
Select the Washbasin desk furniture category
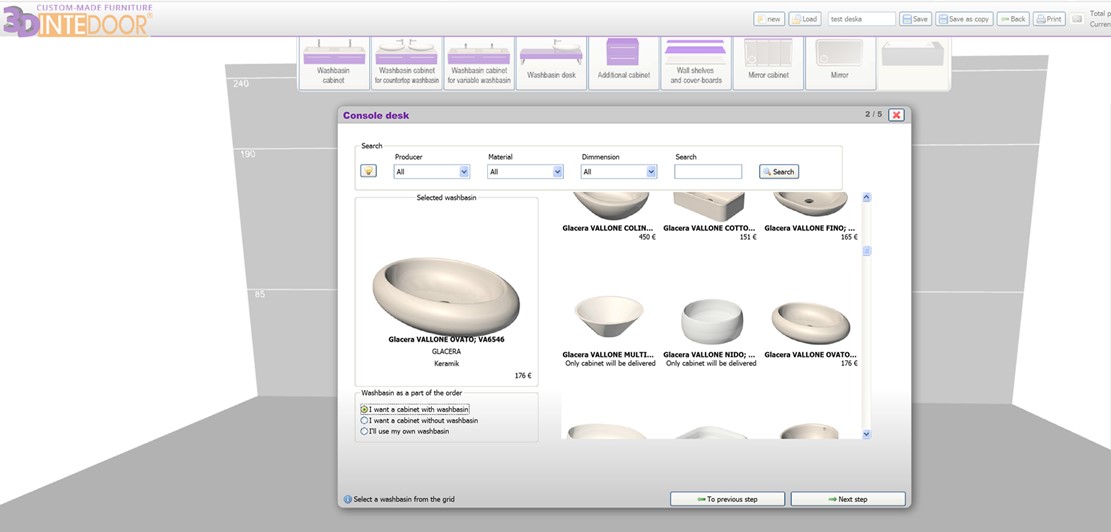551,62
